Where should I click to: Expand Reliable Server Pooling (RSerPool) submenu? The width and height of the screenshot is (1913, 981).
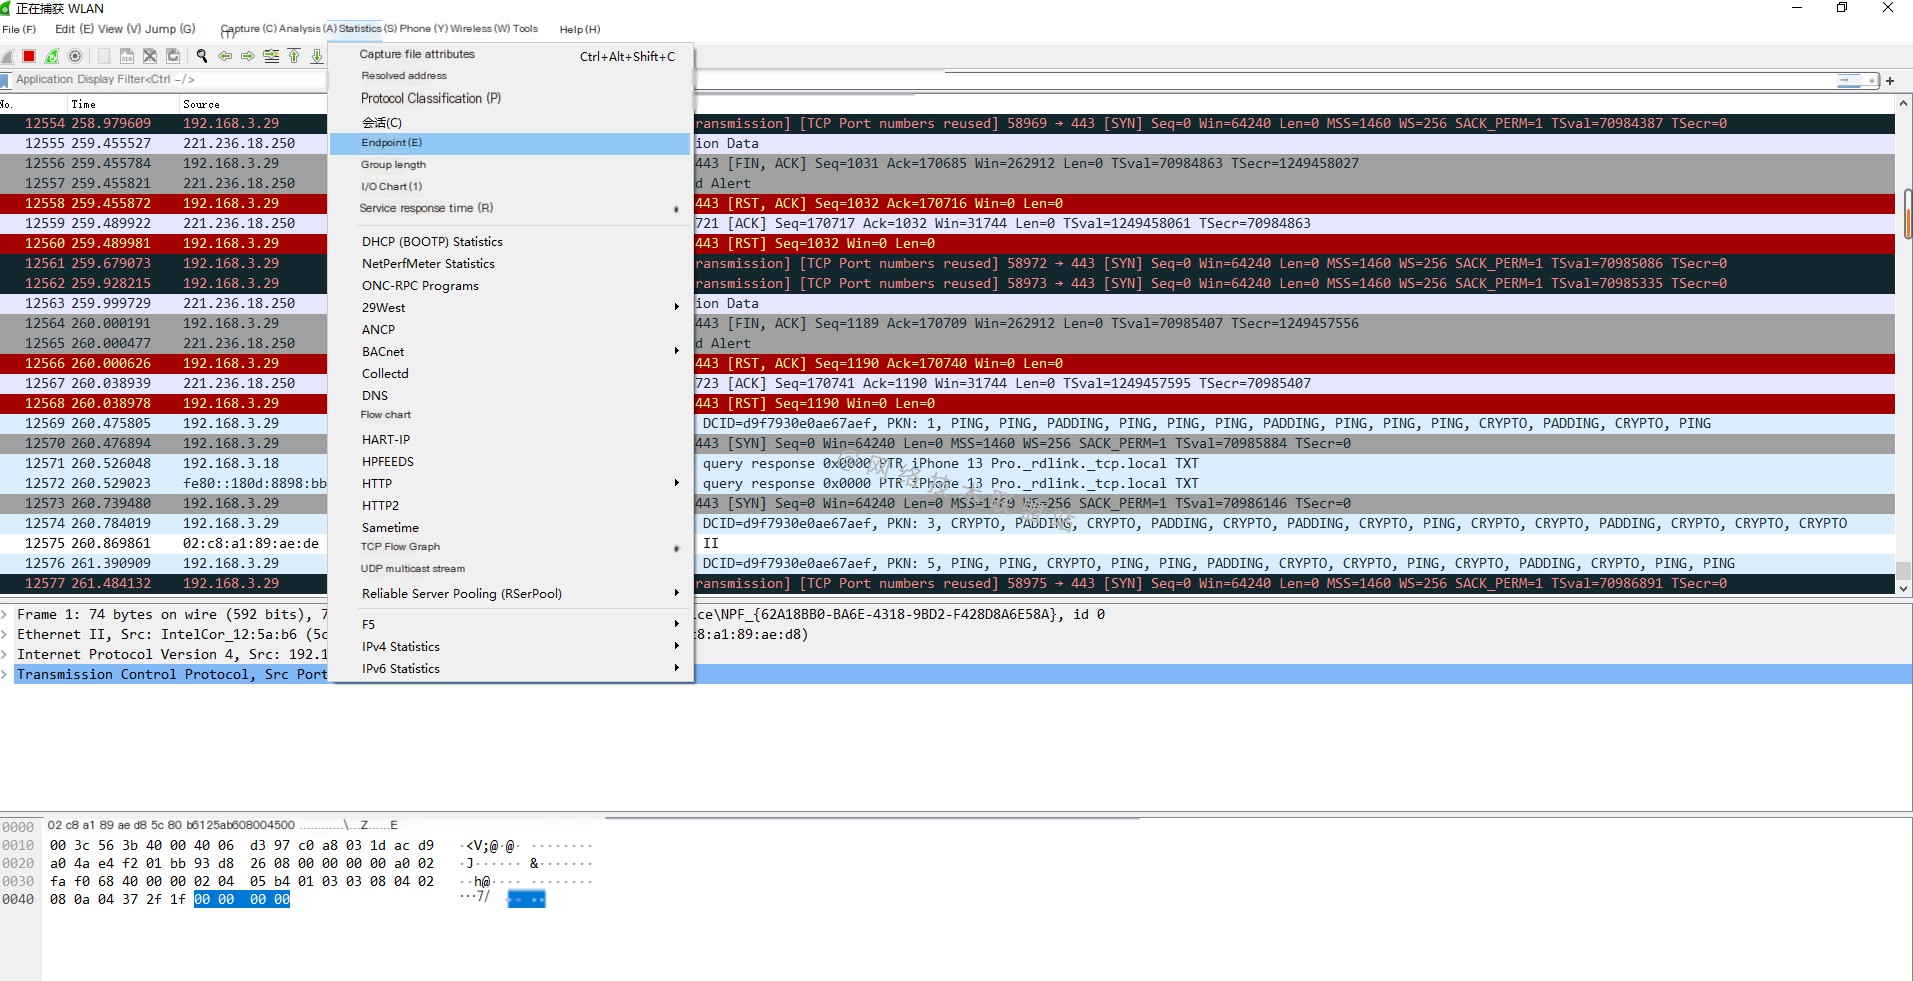click(x=511, y=594)
